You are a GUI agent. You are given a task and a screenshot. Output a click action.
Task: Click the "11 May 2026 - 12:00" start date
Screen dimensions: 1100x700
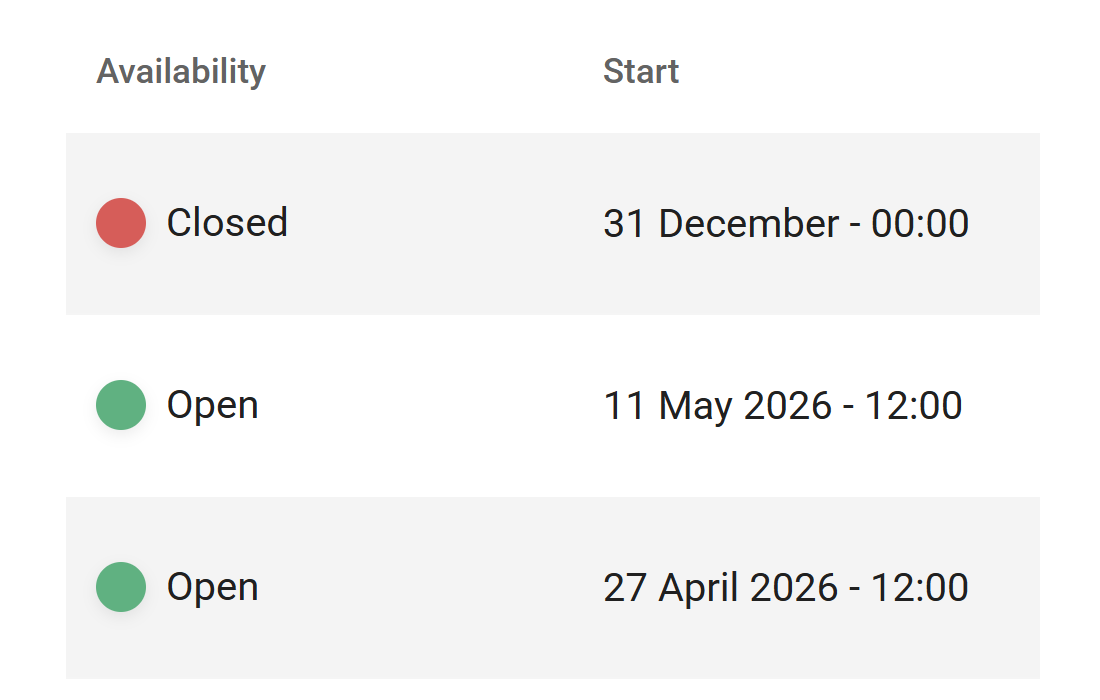[783, 405]
